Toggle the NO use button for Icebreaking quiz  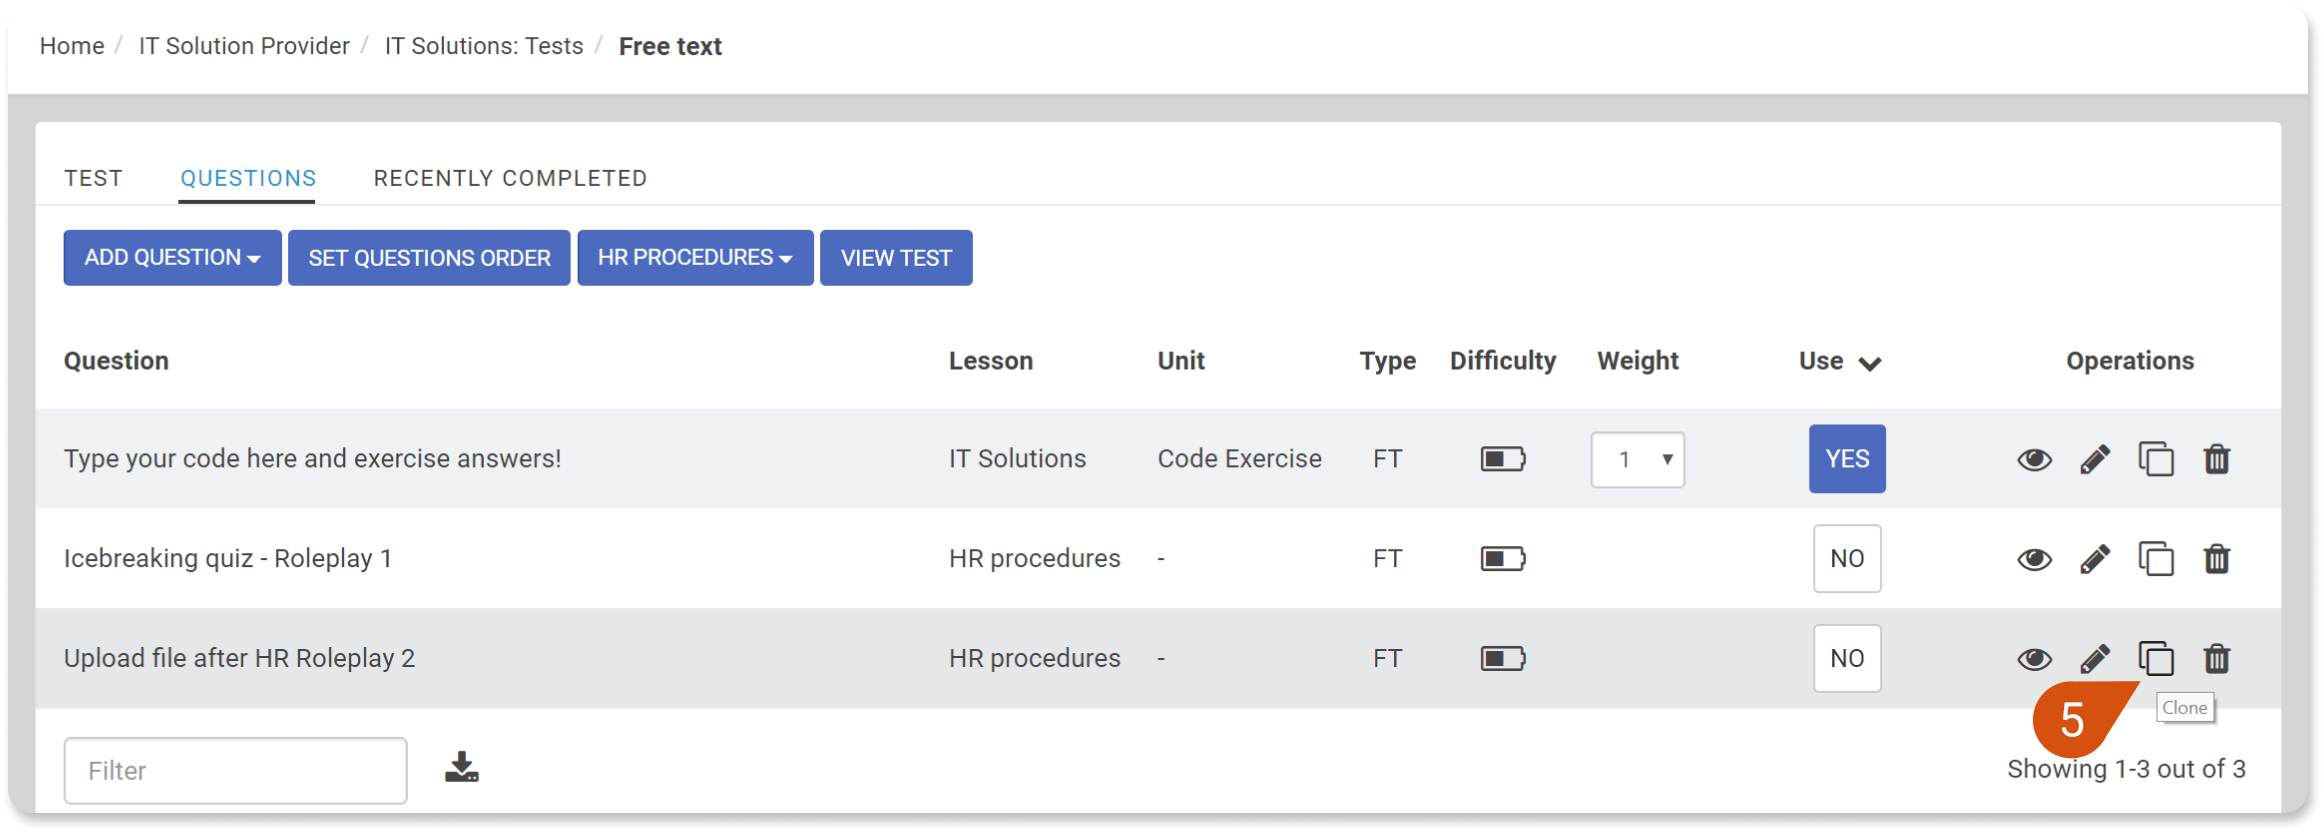point(1847,558)
